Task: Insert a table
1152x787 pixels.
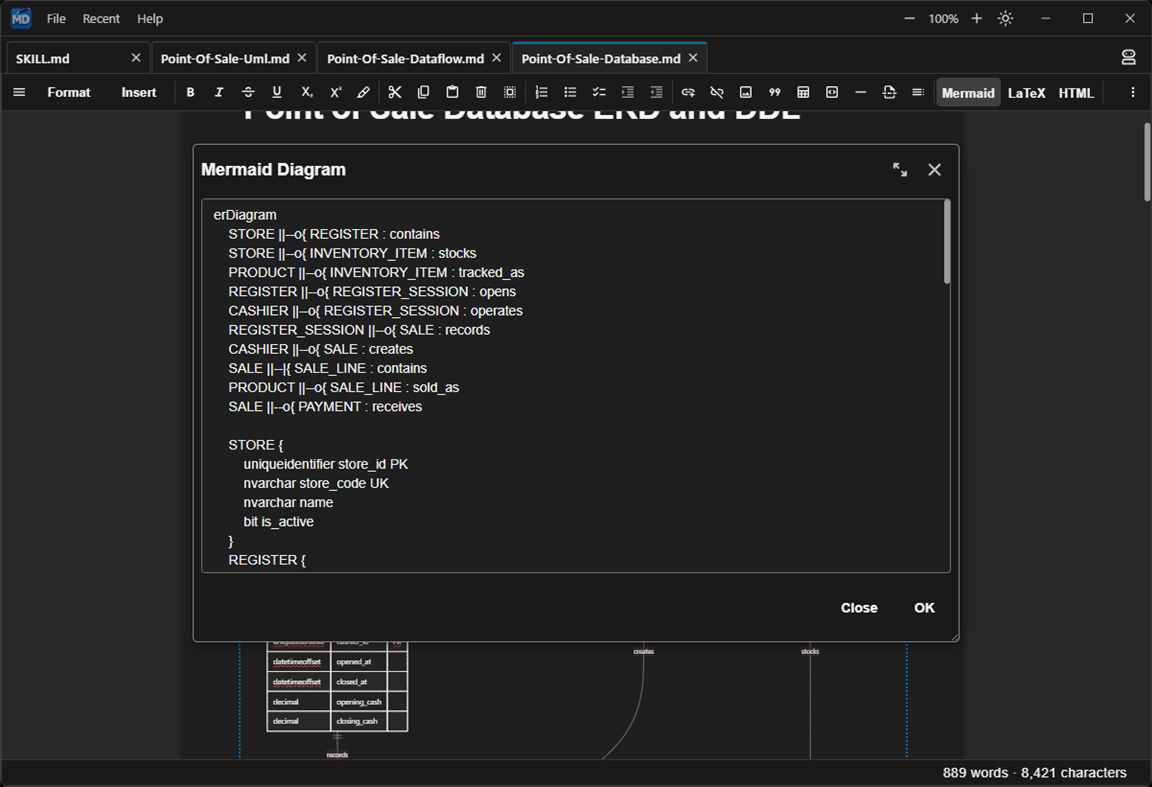Action: point(803,93)
